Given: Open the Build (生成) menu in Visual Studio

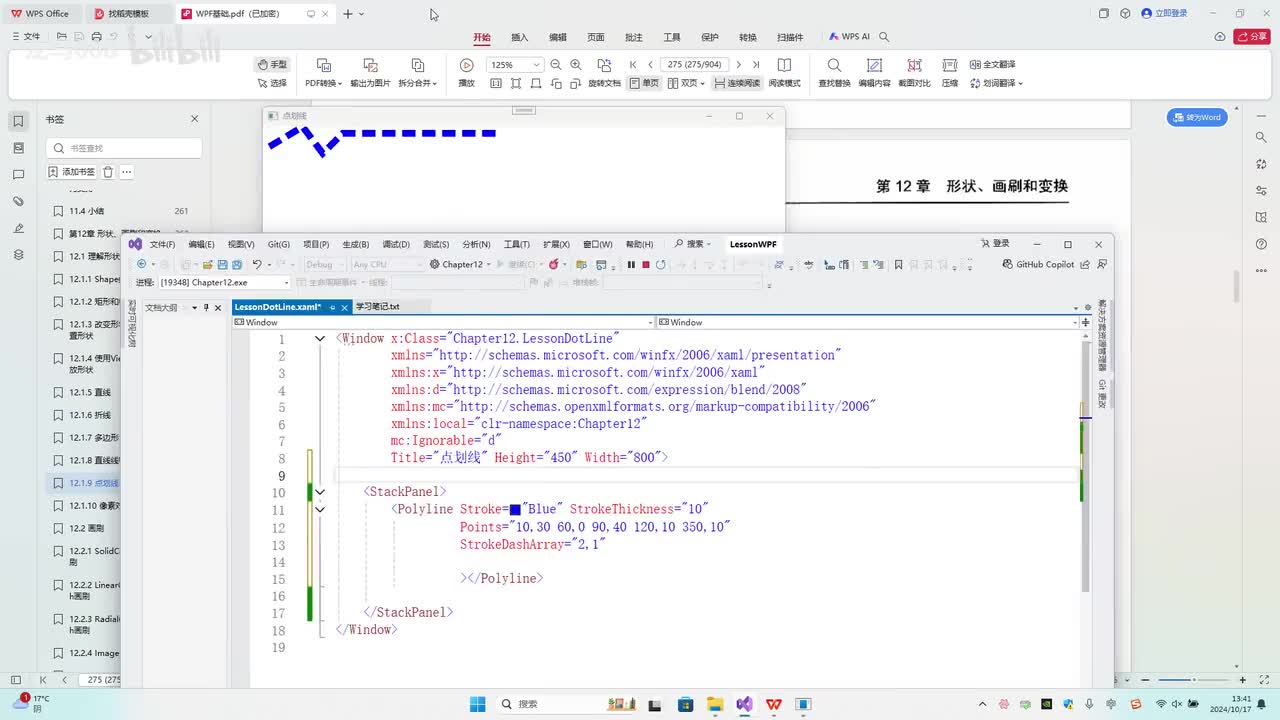Looking at the screenshot, I should pyautogui.click(x=356, y=244).
